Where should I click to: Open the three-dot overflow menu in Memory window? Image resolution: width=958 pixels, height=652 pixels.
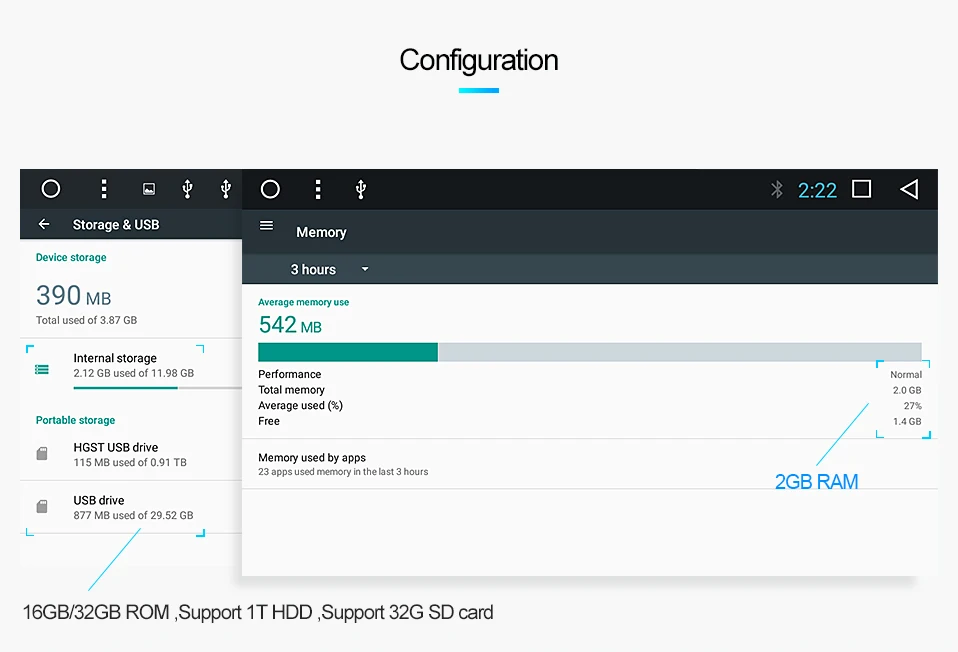click(x=317, y=189)
